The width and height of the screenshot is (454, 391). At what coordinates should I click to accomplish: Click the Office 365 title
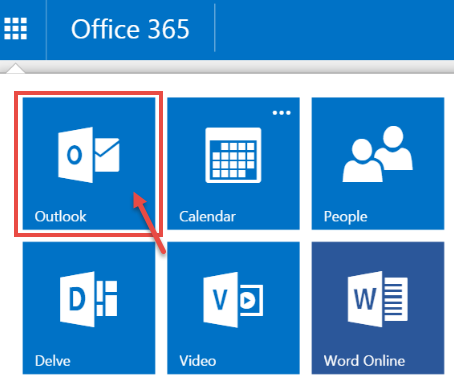point(130,29)
